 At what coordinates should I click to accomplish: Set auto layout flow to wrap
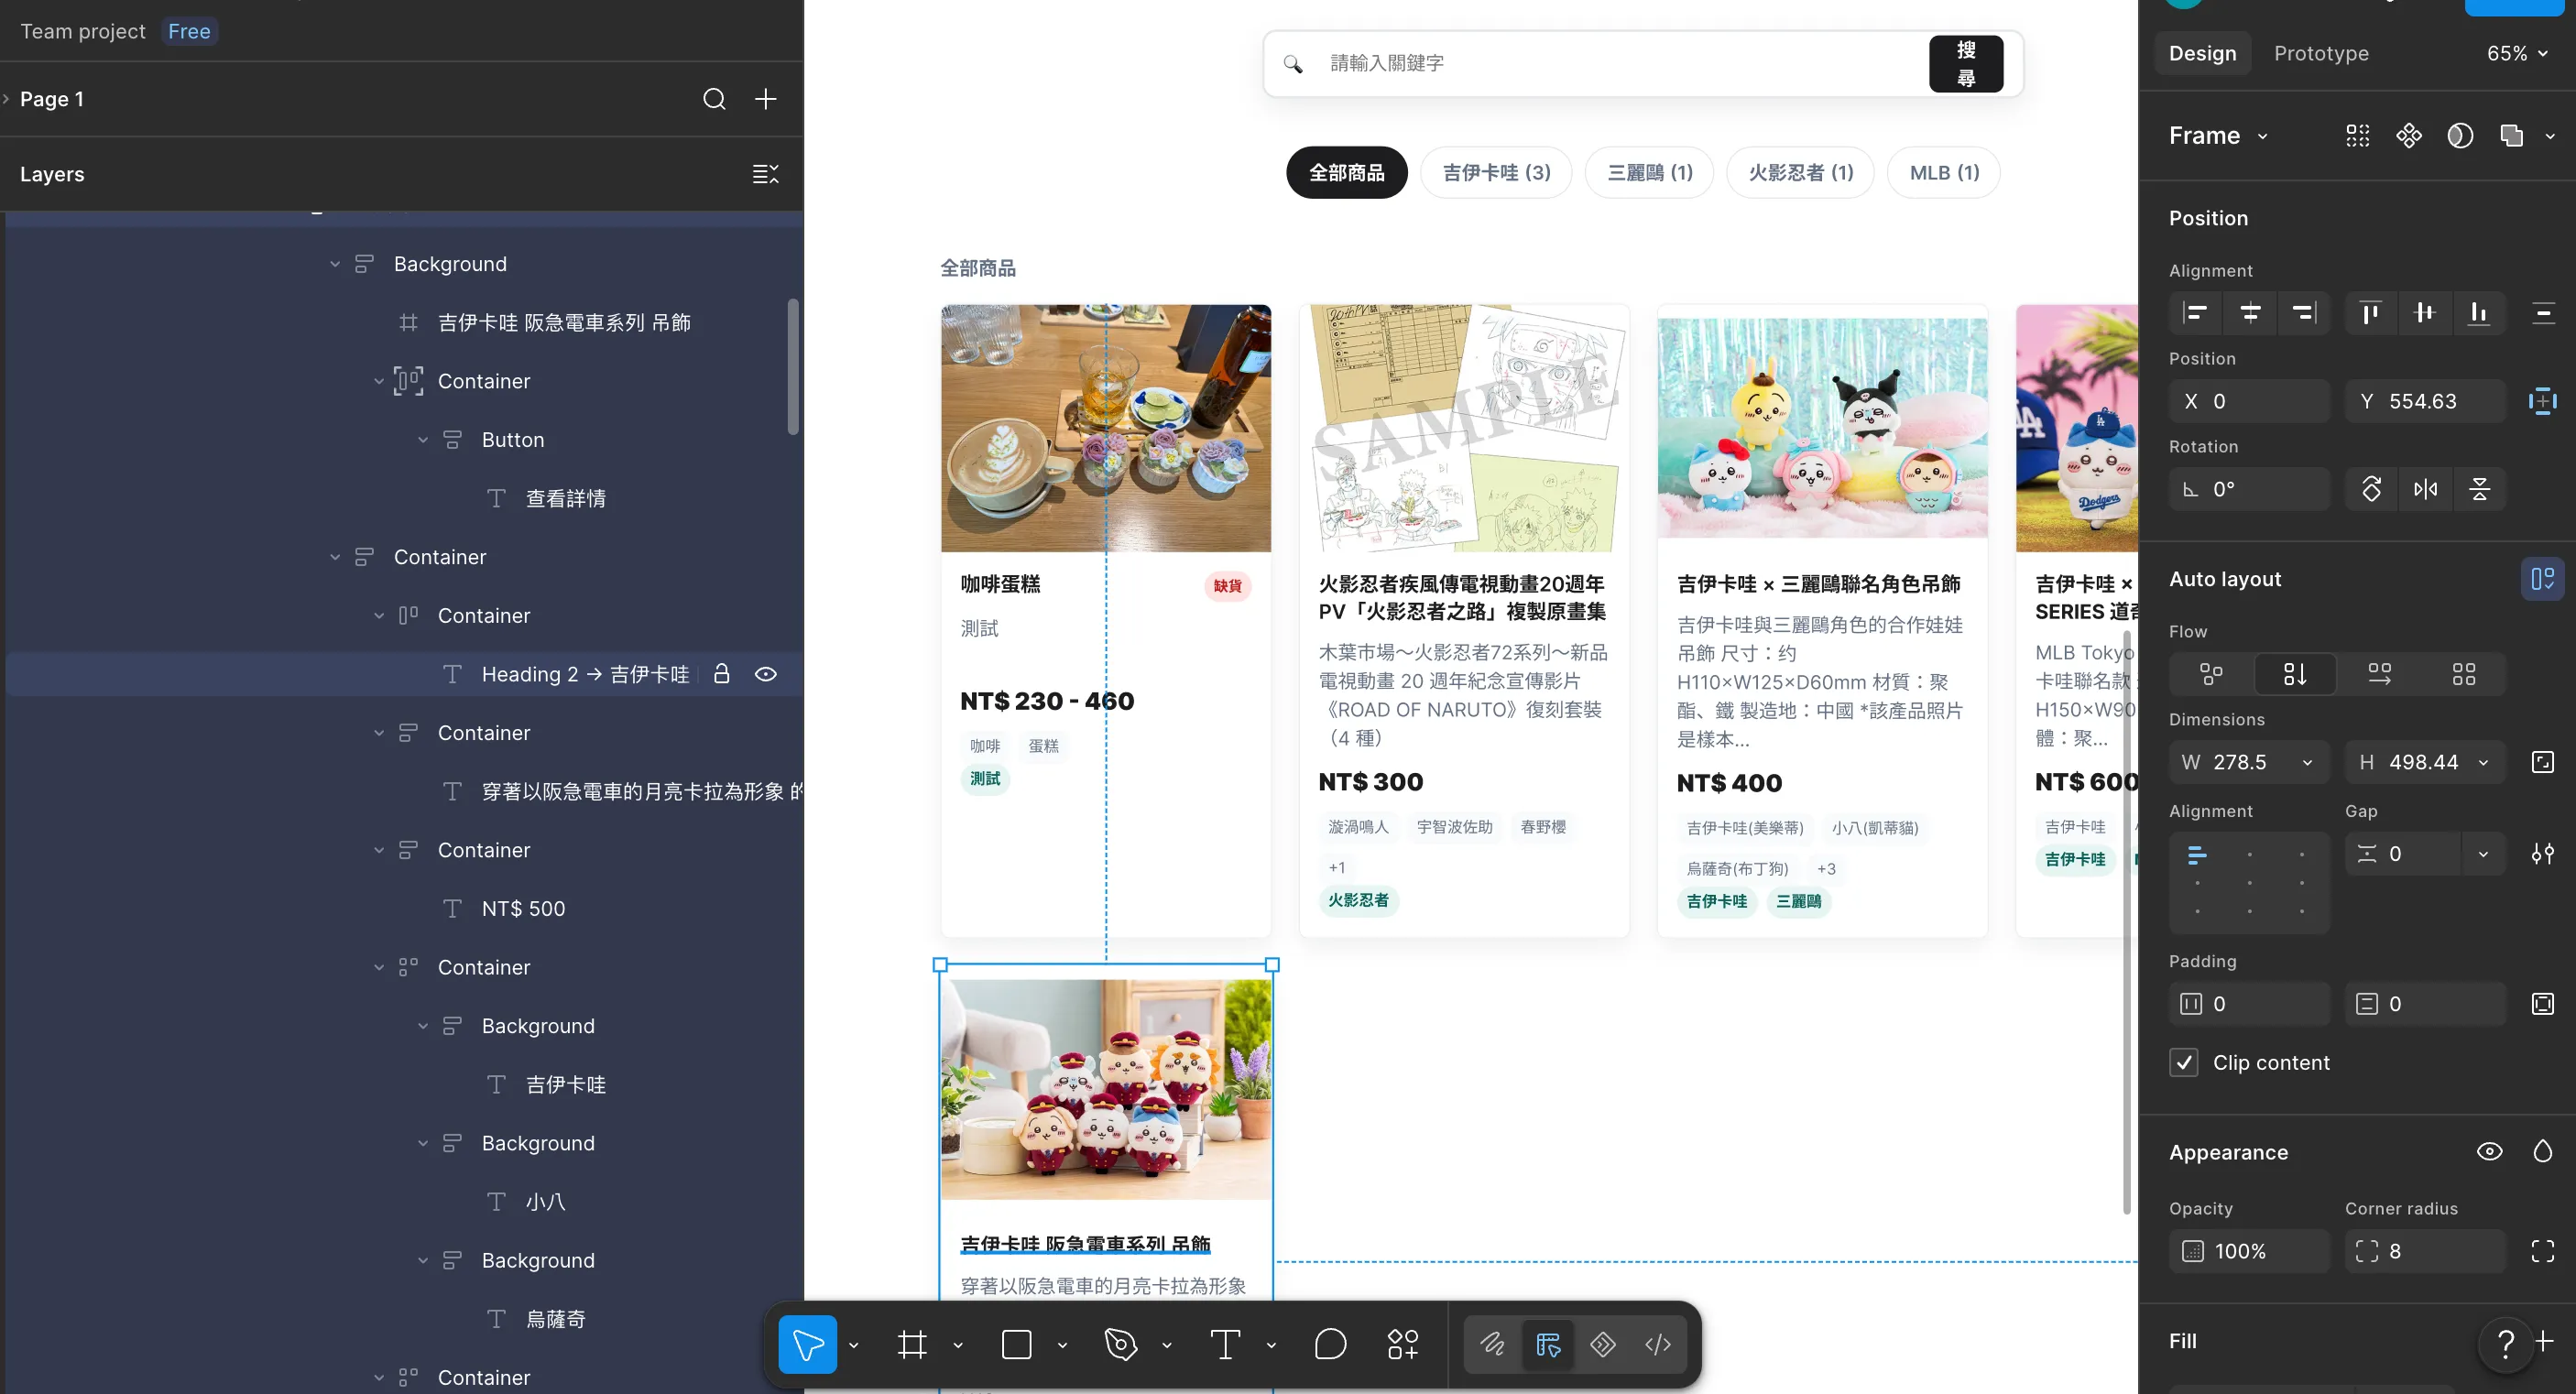pyautogui.click(x=2379, y=674)
